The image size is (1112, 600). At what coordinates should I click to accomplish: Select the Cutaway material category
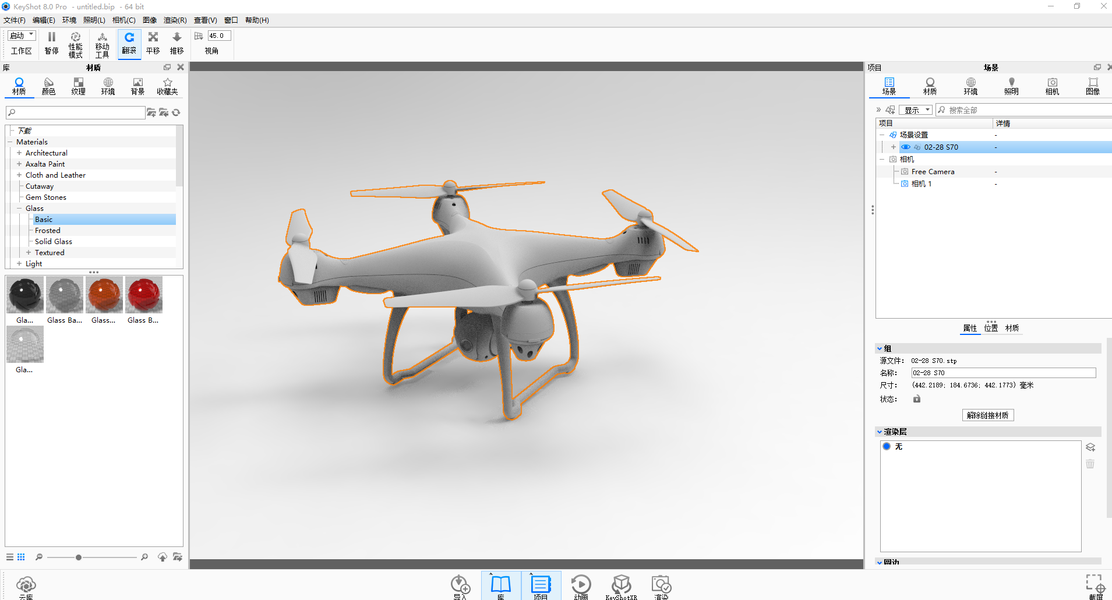pos(39,187)
